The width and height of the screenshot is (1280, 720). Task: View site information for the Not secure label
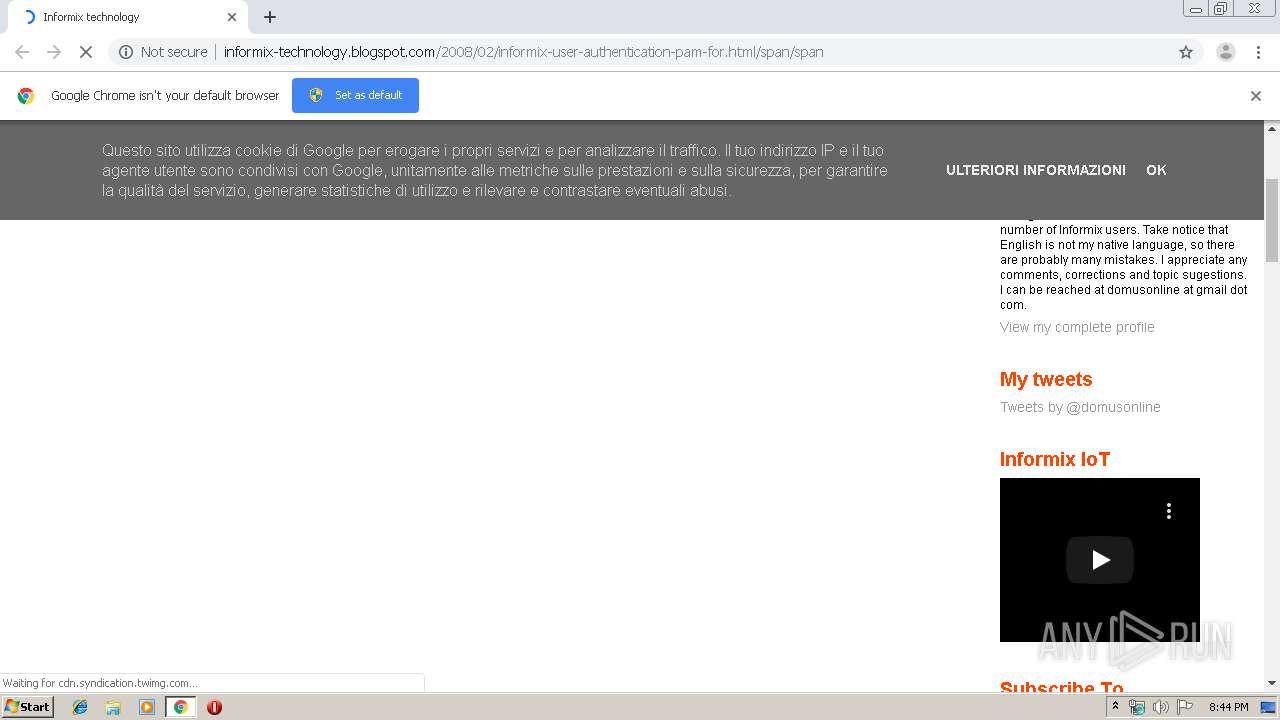[163, 52]
